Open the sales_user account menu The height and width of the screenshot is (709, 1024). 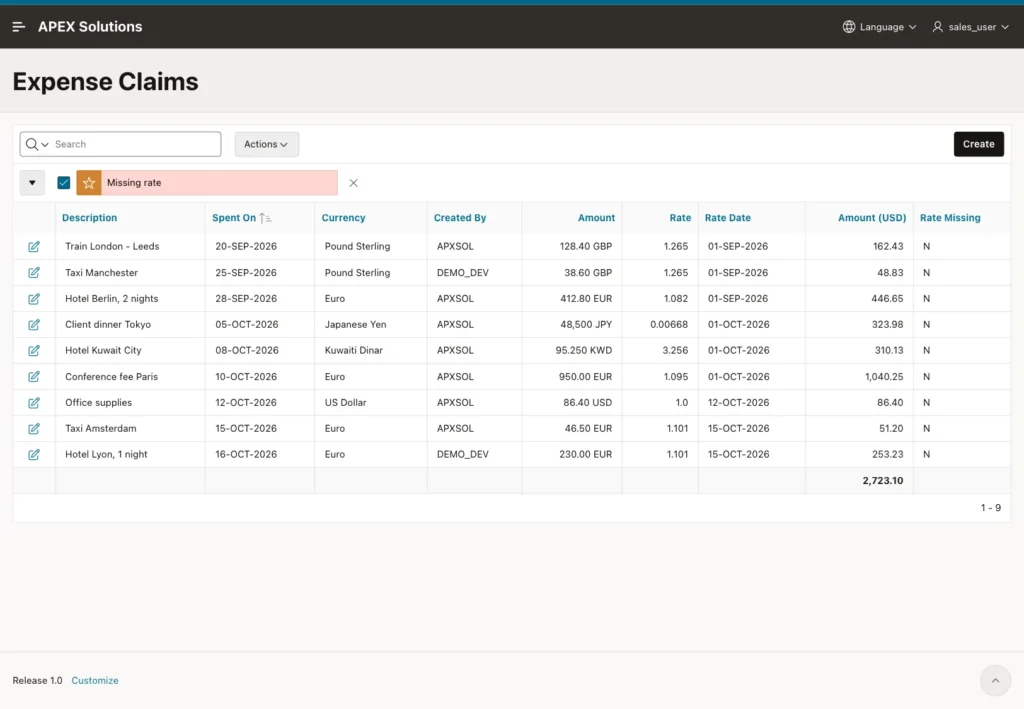[x=970, y=27]
